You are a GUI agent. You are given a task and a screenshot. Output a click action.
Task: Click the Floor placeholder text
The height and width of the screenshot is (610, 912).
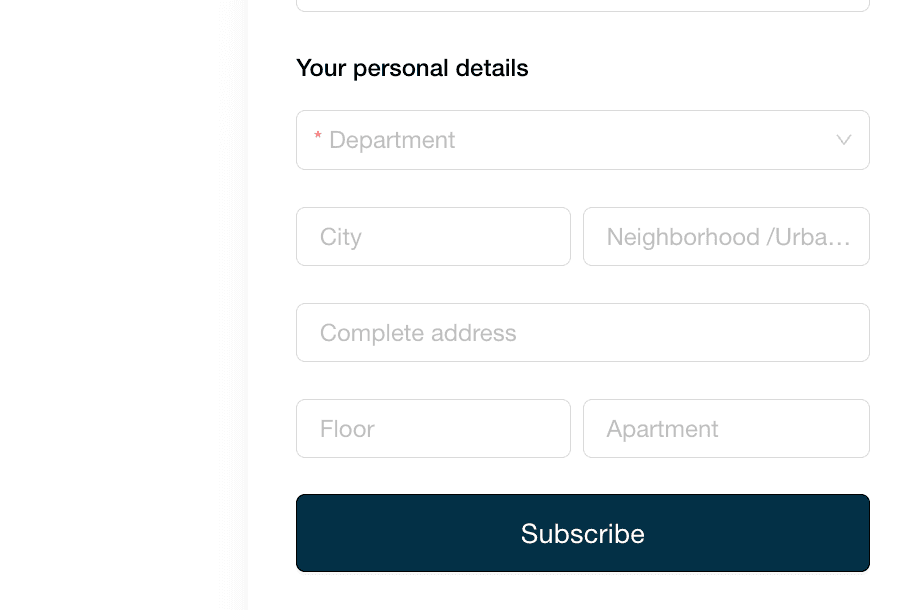tap(347, 428)
